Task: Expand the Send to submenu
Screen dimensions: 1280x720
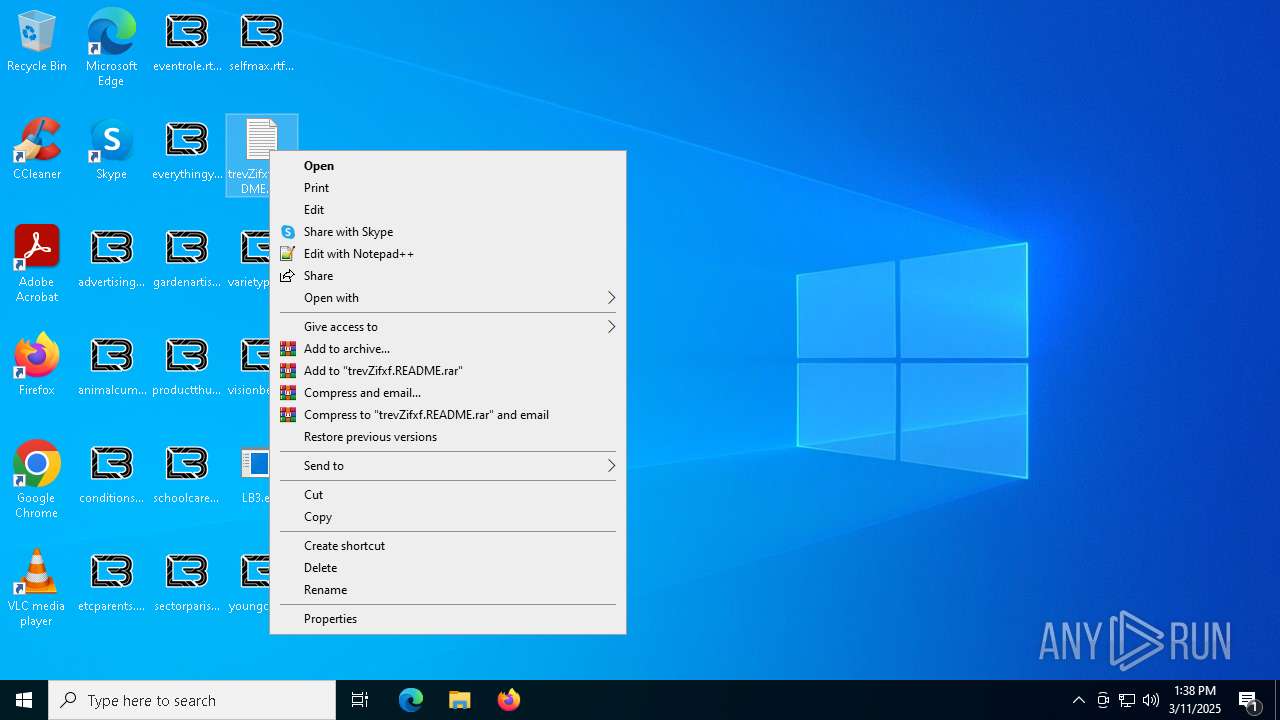Action: point(448,466)
